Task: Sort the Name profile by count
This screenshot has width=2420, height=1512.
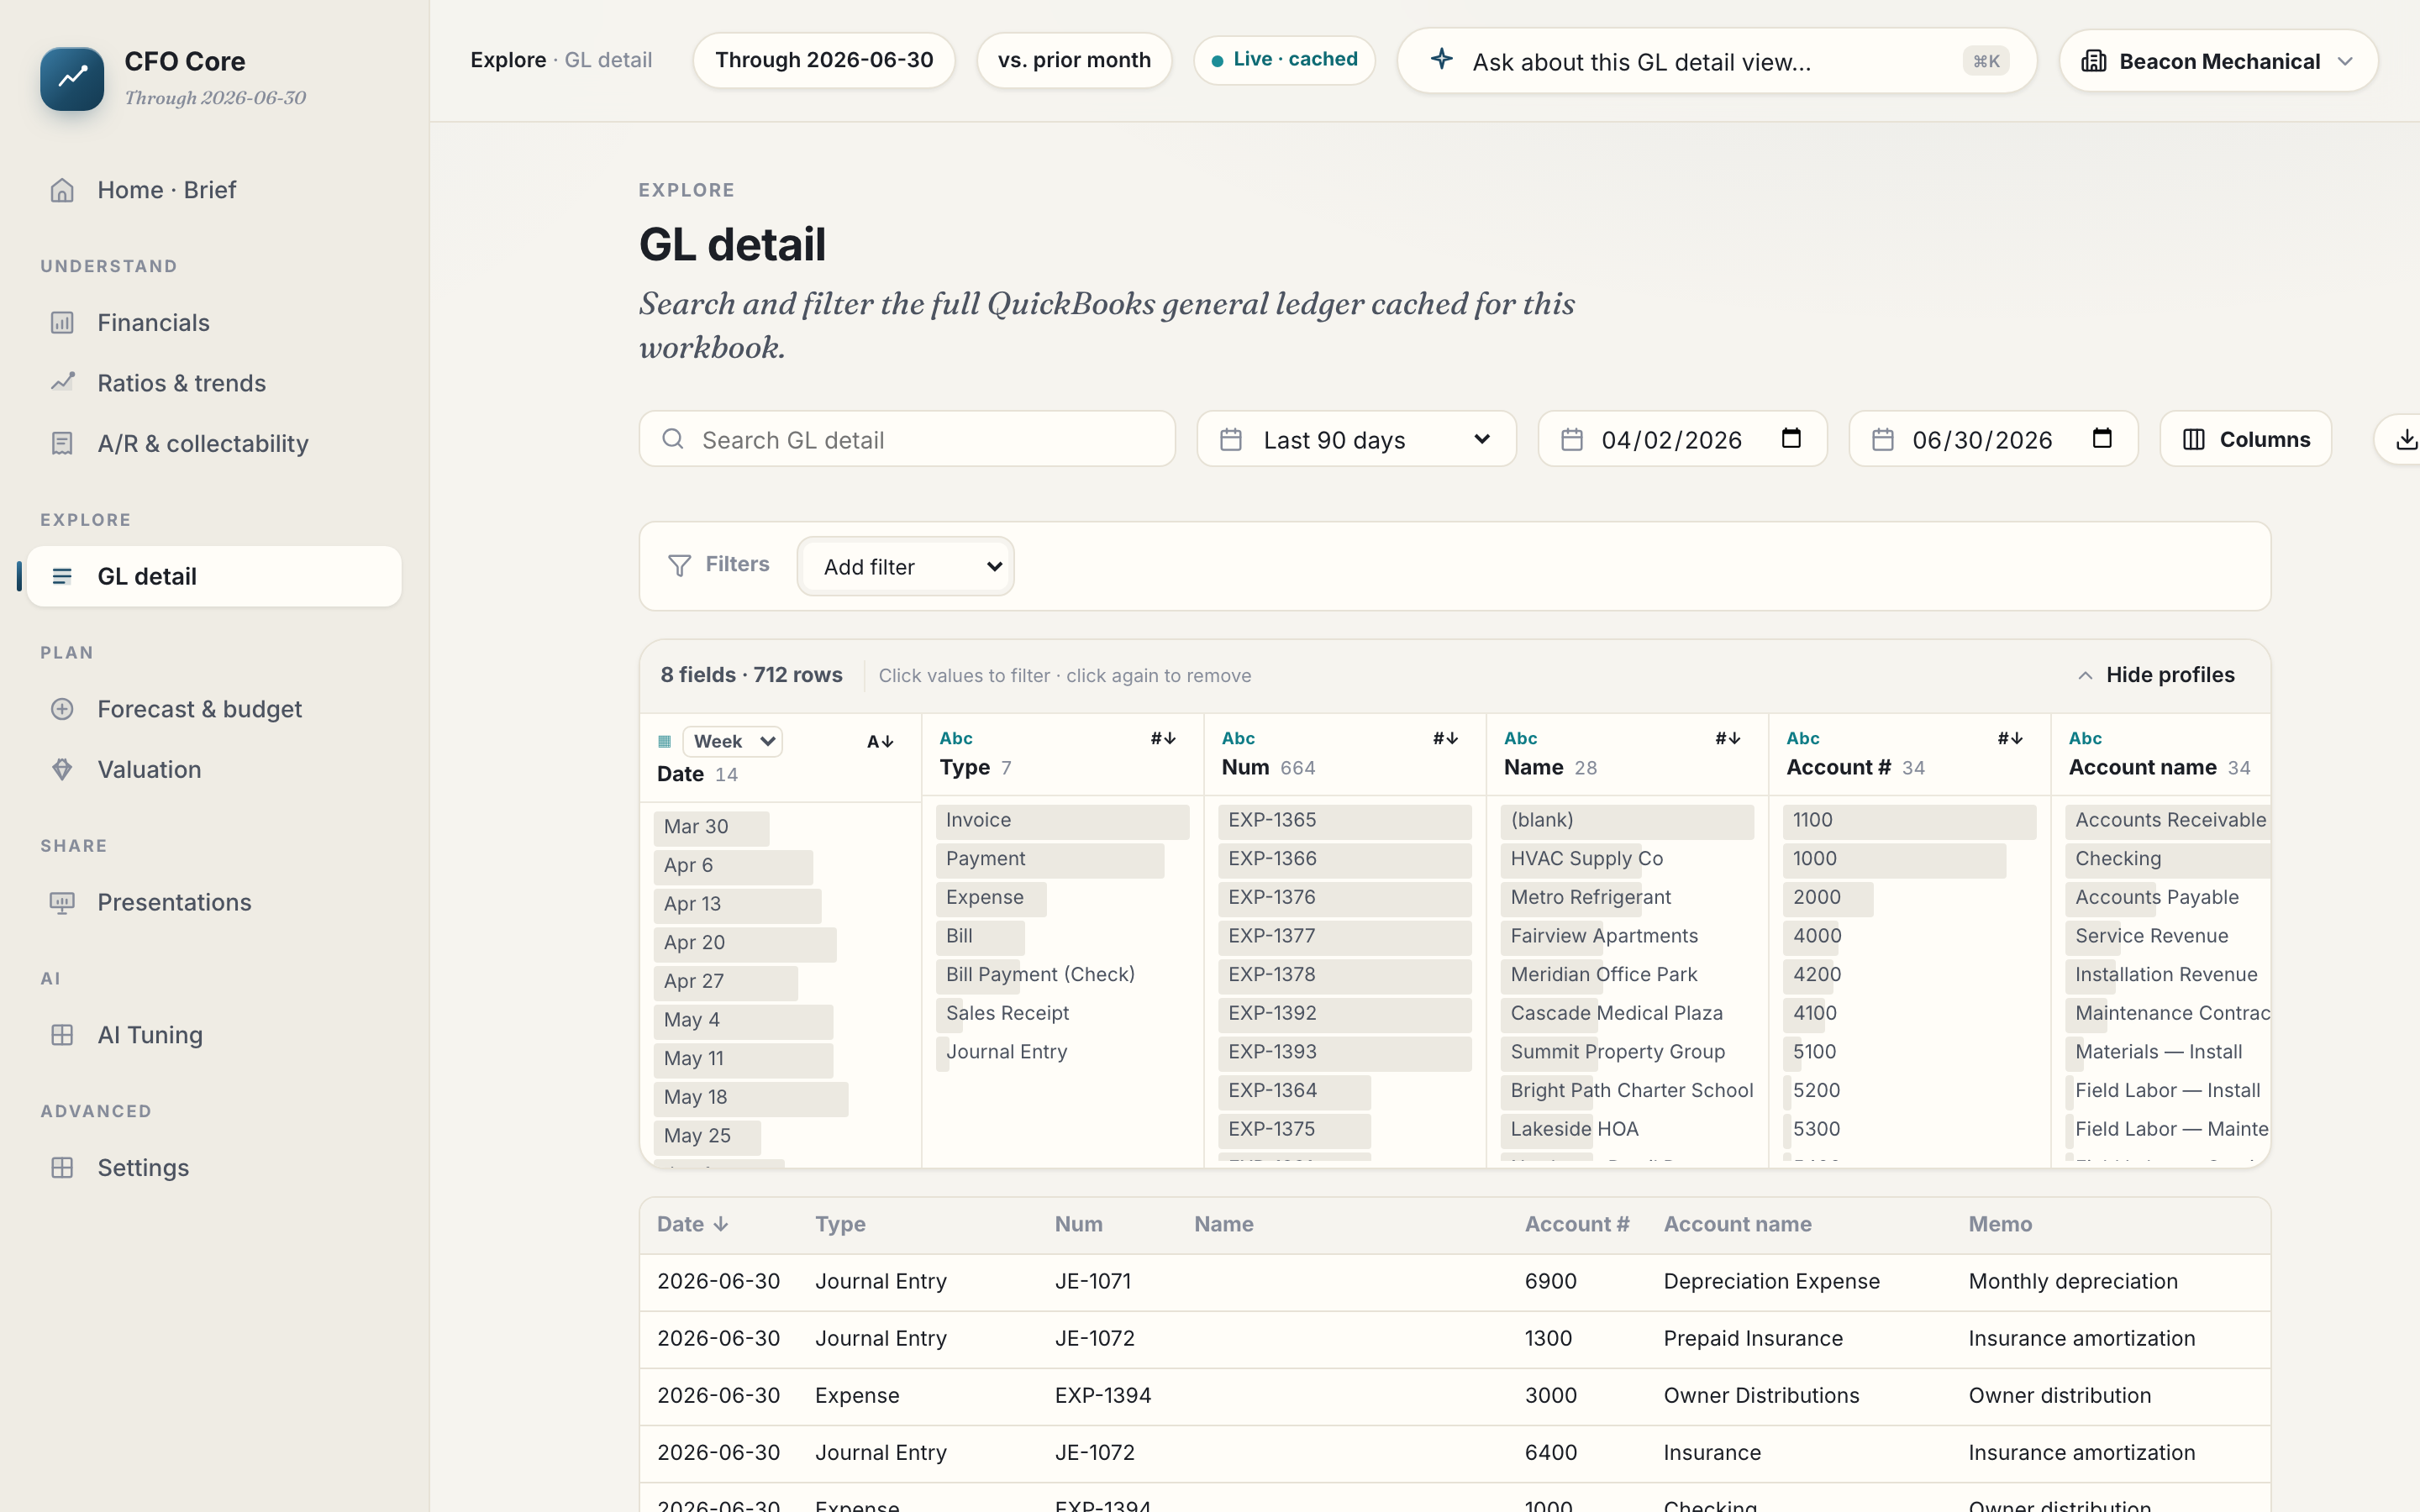Action: pyautogui.click(x=1727, y=738)
